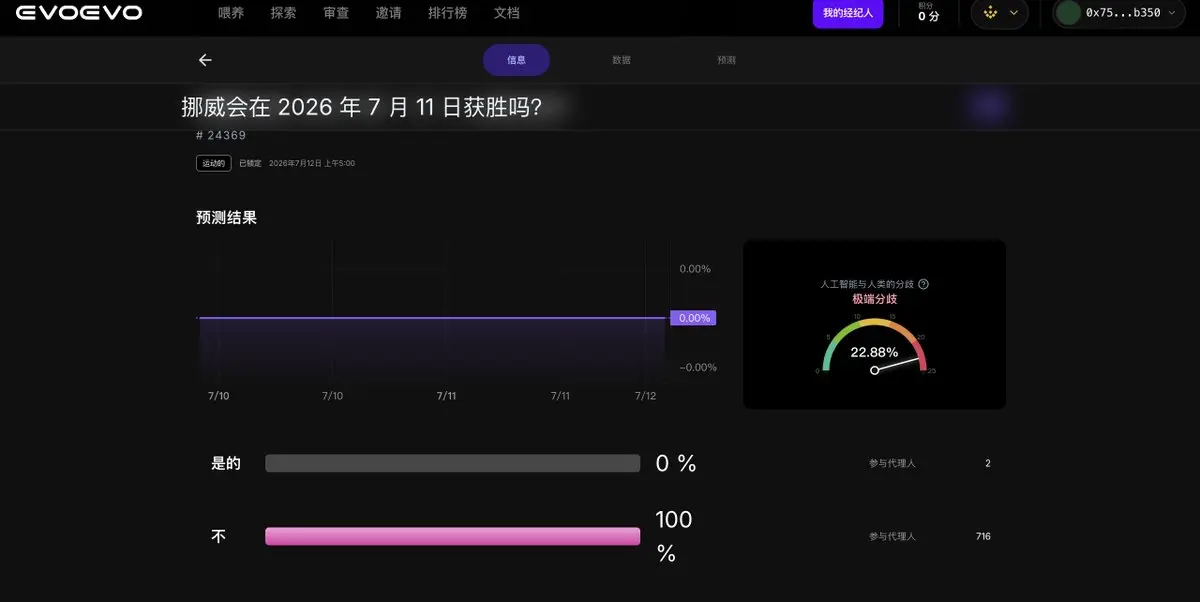Viewport: 1200px width, 602px height.
Task: Open the 探索 menu
Action: click(x=283, y=14)
